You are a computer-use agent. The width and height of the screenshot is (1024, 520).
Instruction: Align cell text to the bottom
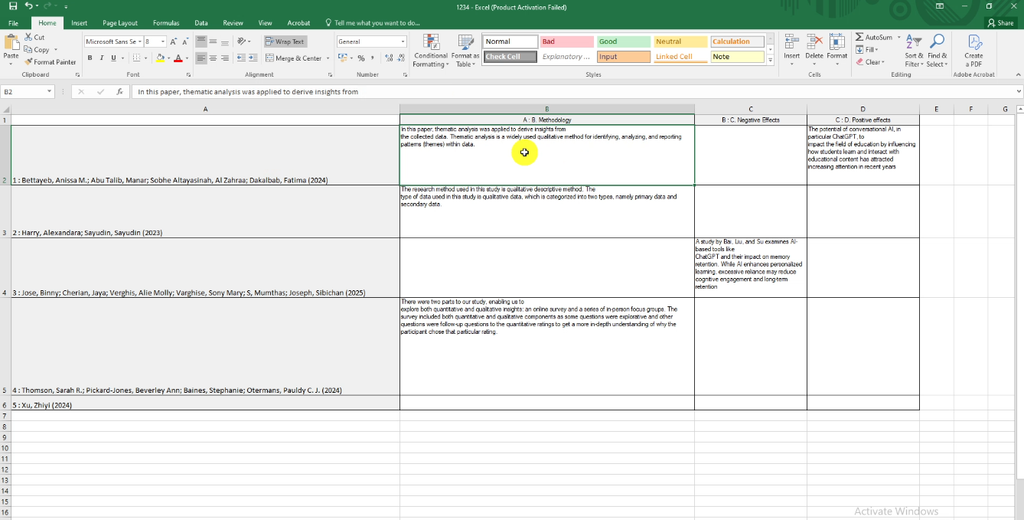(x=225, y=42)
